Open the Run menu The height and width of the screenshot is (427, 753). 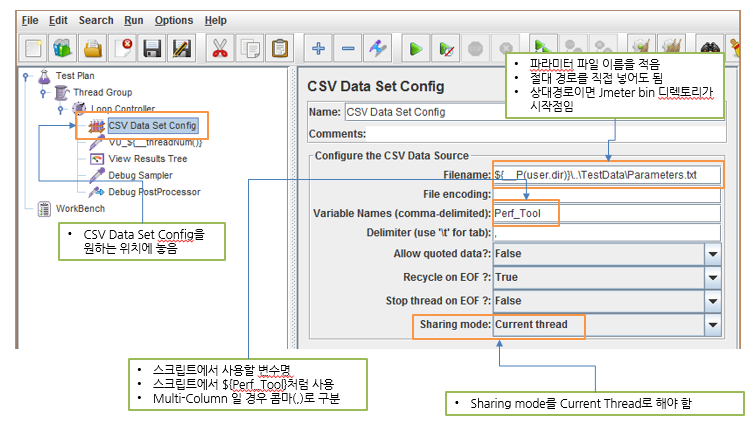pyautogui.click(x=134, y=20)
